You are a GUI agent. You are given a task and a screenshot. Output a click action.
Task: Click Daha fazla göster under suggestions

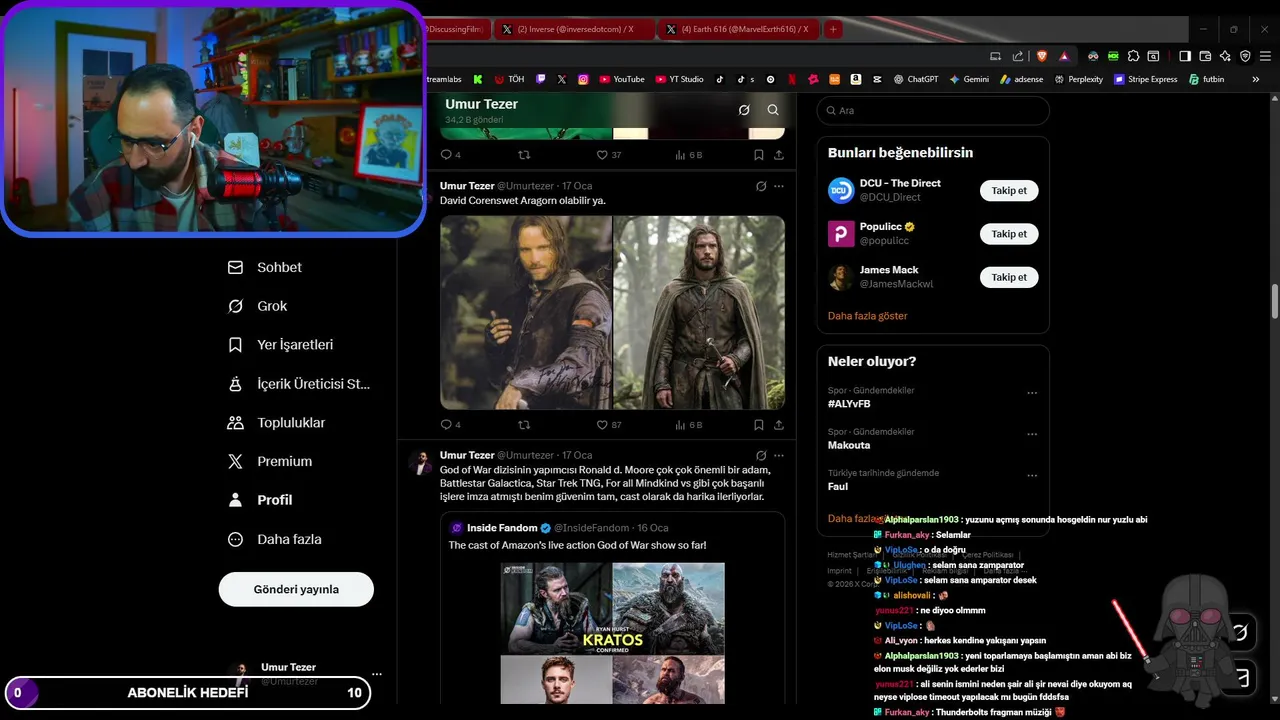point(867,315)
